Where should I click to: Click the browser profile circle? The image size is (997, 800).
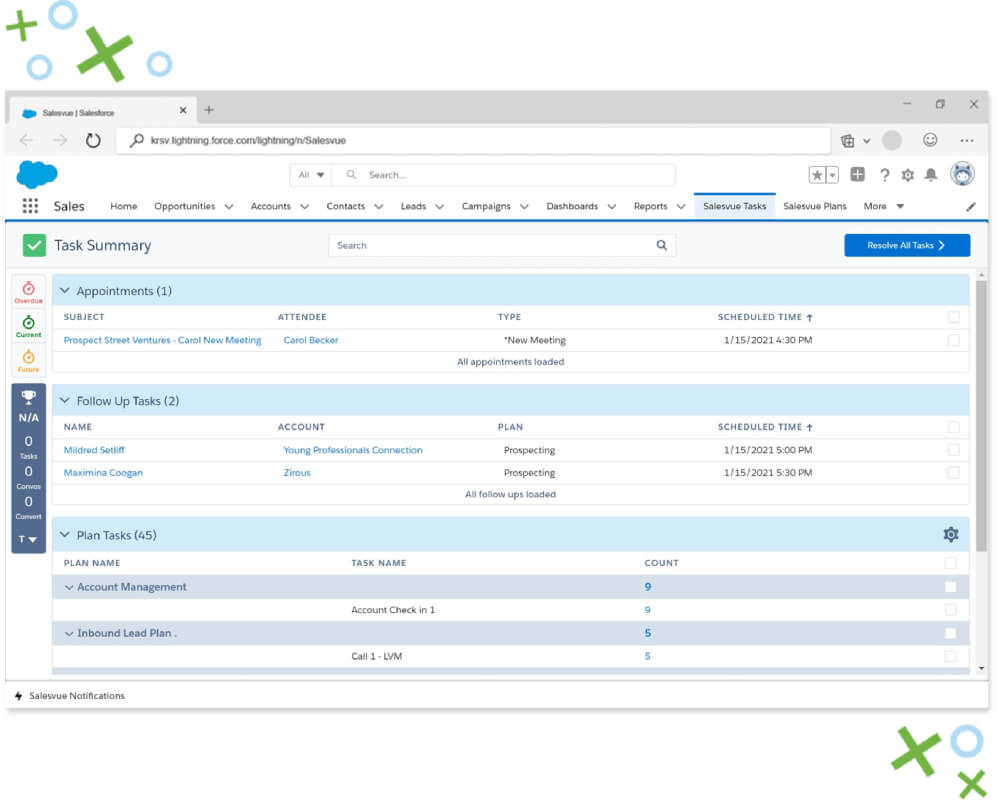pyautogui.click(x=891, y=141)
